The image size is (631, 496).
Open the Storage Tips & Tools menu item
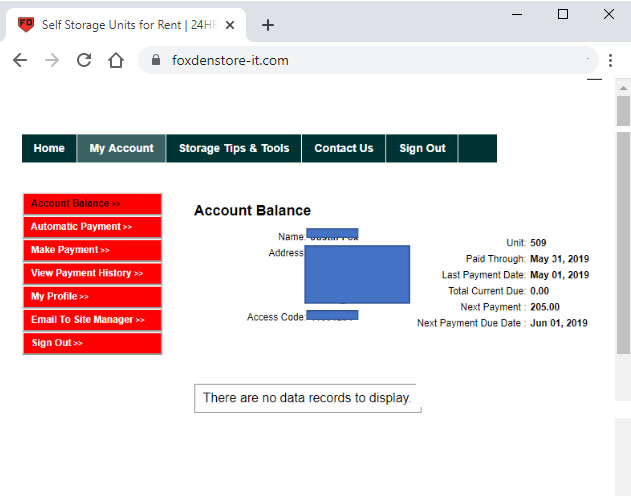coord(234,148)
